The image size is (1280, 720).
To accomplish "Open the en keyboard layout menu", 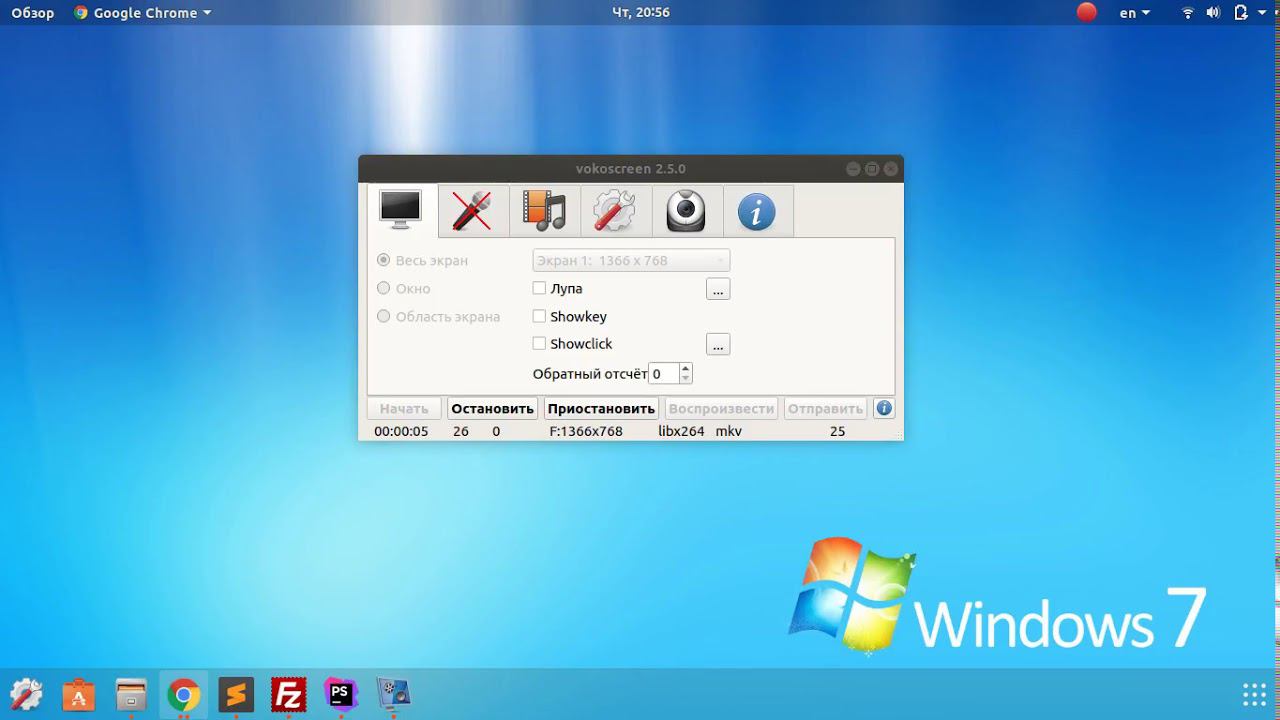I will tap(1135, 13).
